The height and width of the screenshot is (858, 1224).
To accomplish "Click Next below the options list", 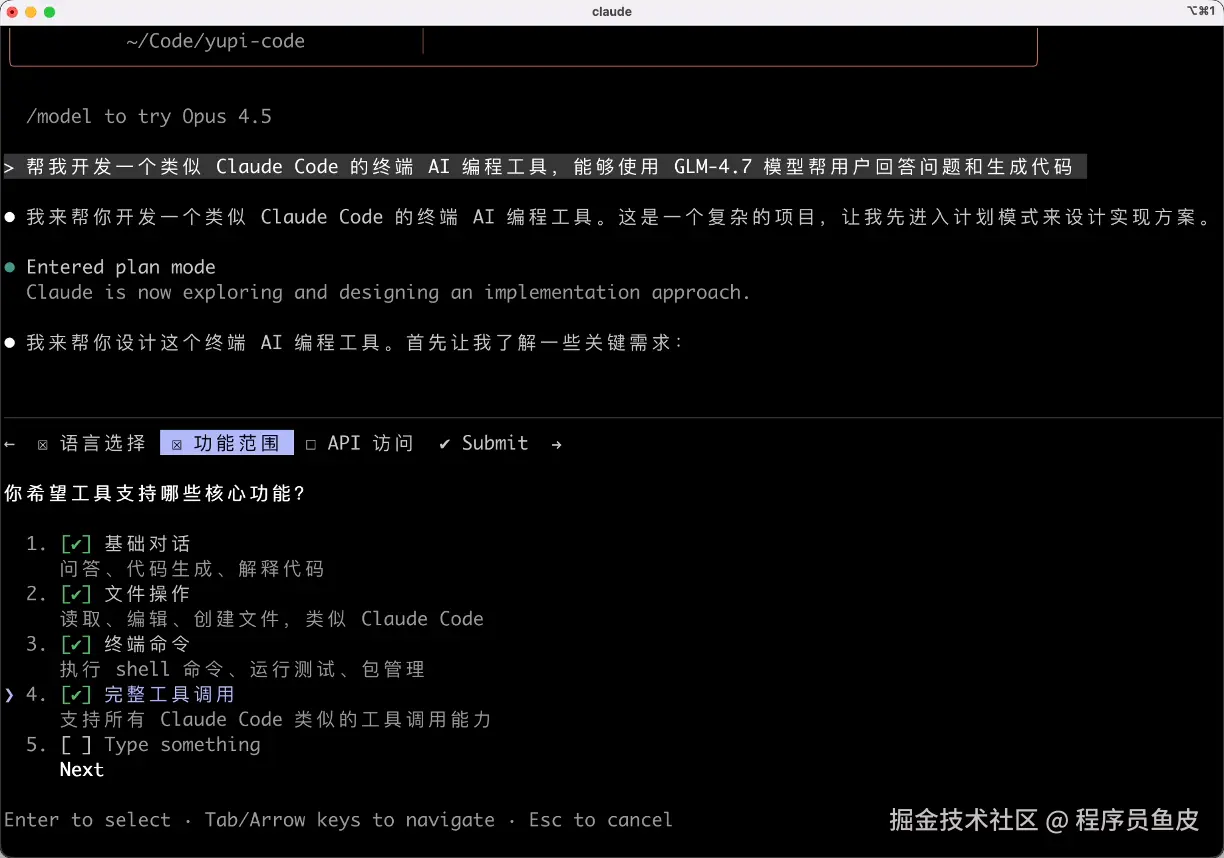I will [x=82, y=770].
